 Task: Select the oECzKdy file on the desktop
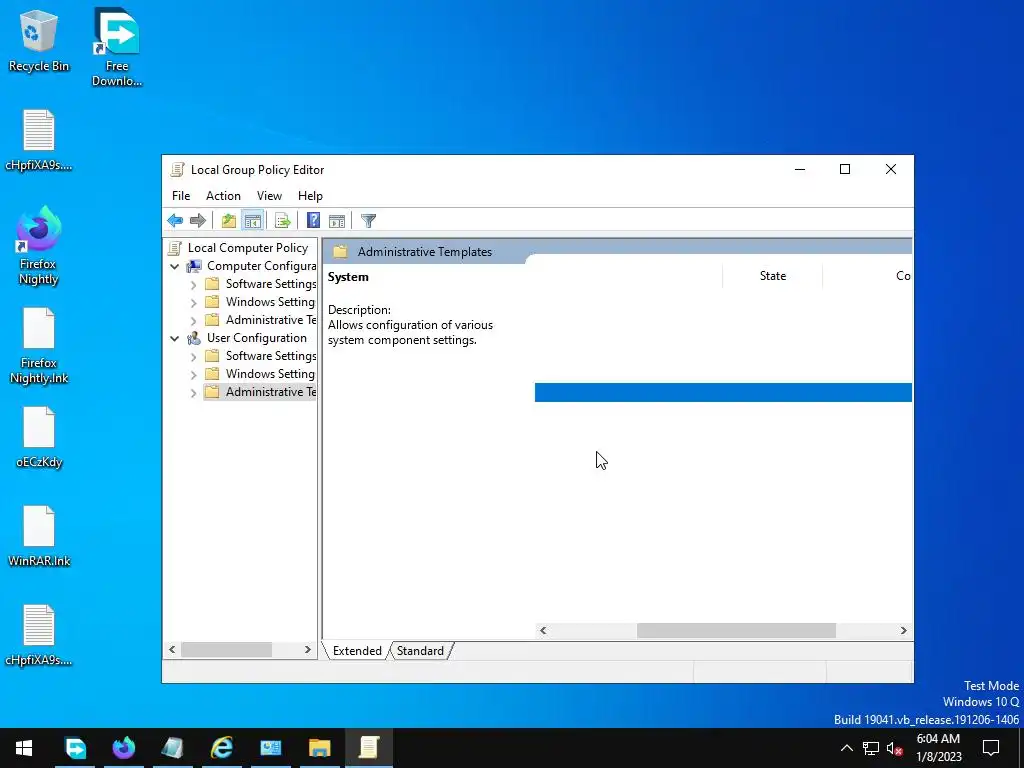coord(39,438)
